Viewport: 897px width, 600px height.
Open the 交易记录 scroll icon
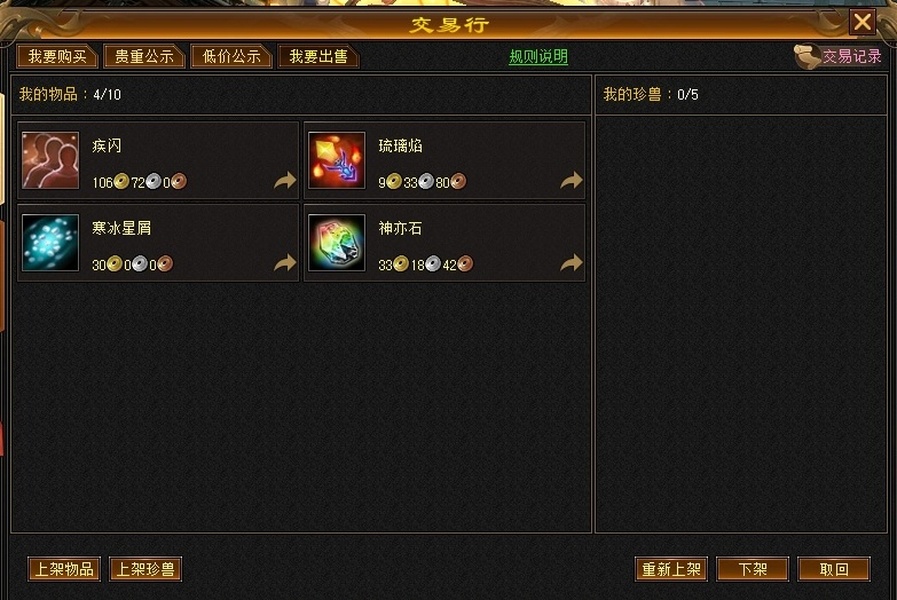pyautogui.click(x=808, y=57)
